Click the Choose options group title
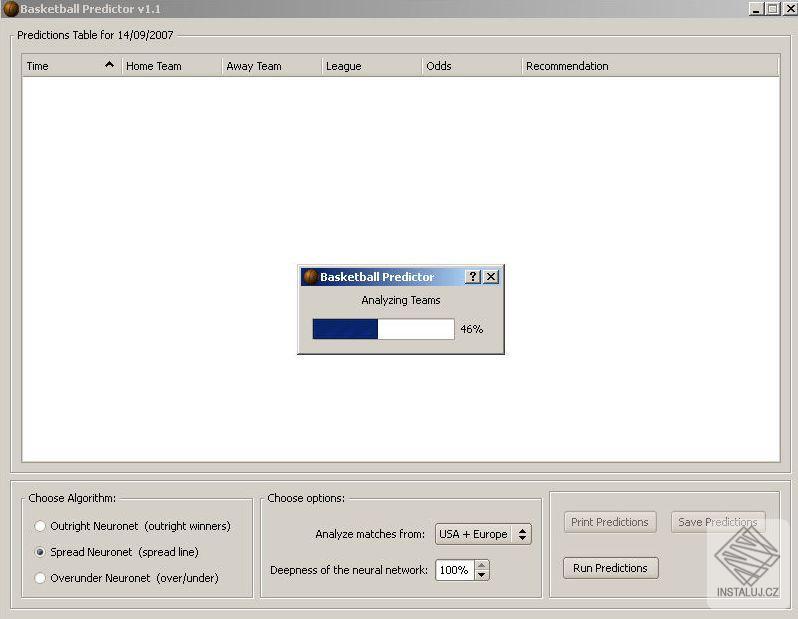This screenshot has width=798, height=619. click(x=306, y=498)
